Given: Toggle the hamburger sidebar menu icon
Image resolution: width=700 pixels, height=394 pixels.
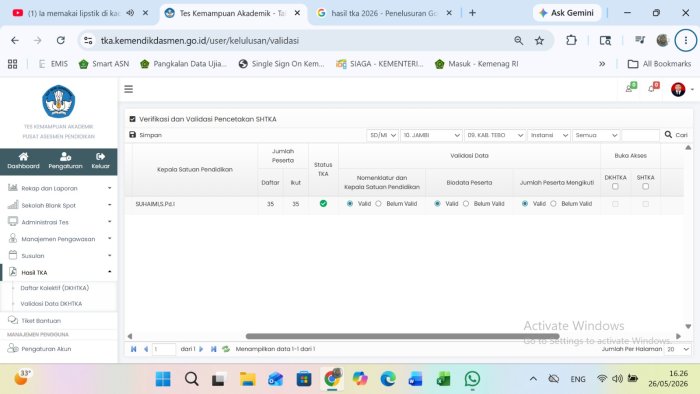Looking at the screenshot, I should pos(129,89).
